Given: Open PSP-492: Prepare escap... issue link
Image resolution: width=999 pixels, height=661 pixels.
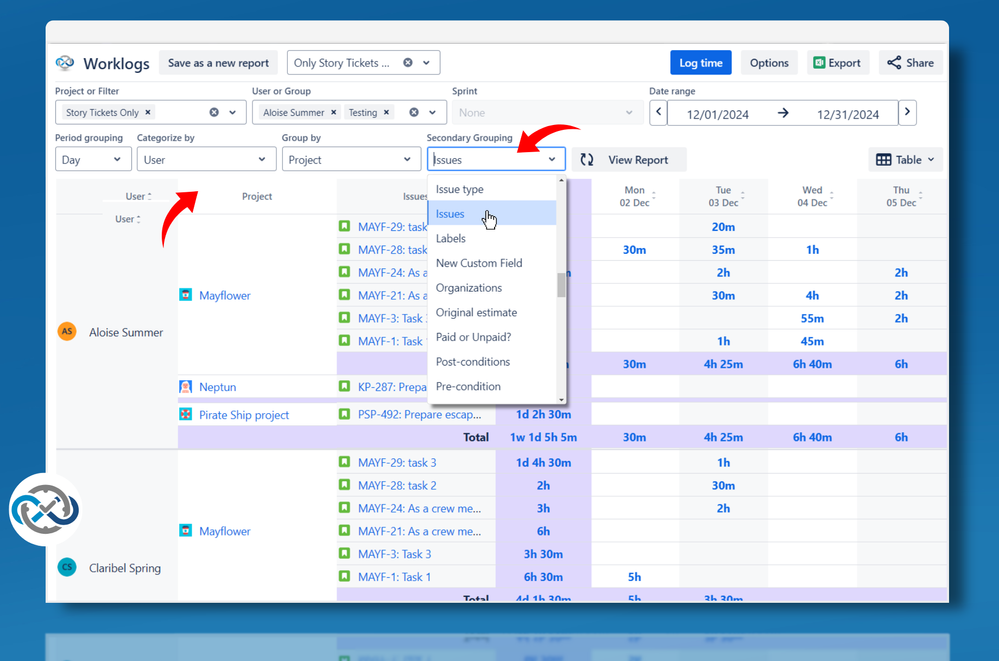Looking at the screenshot, I should 419,414.
